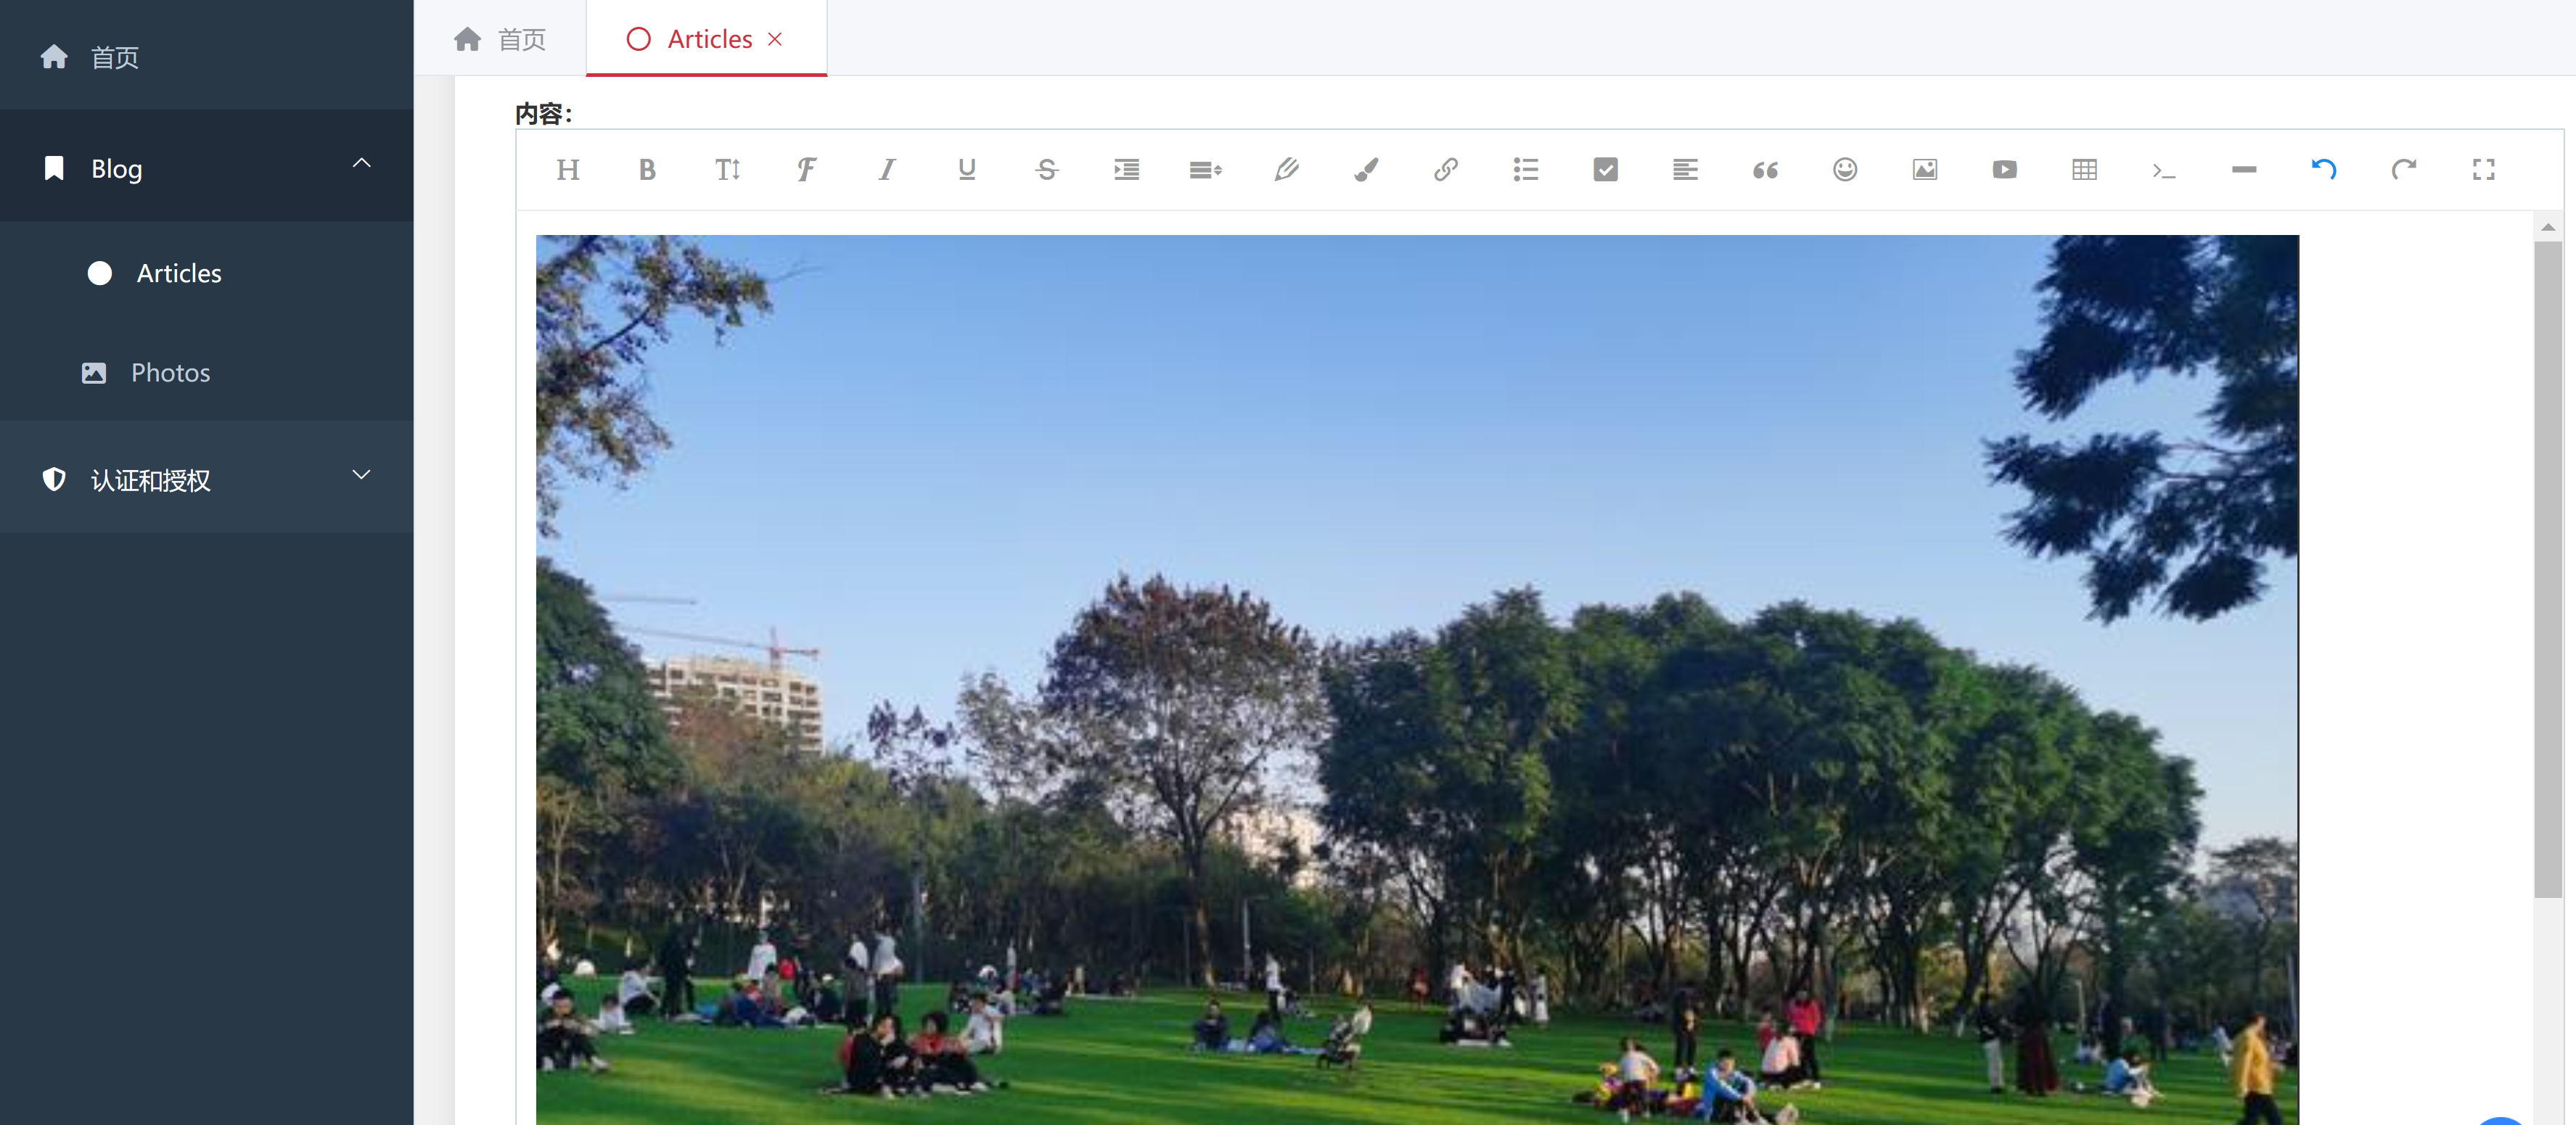Undo the last edit

pyautogui.click(x=2324, y=170)
